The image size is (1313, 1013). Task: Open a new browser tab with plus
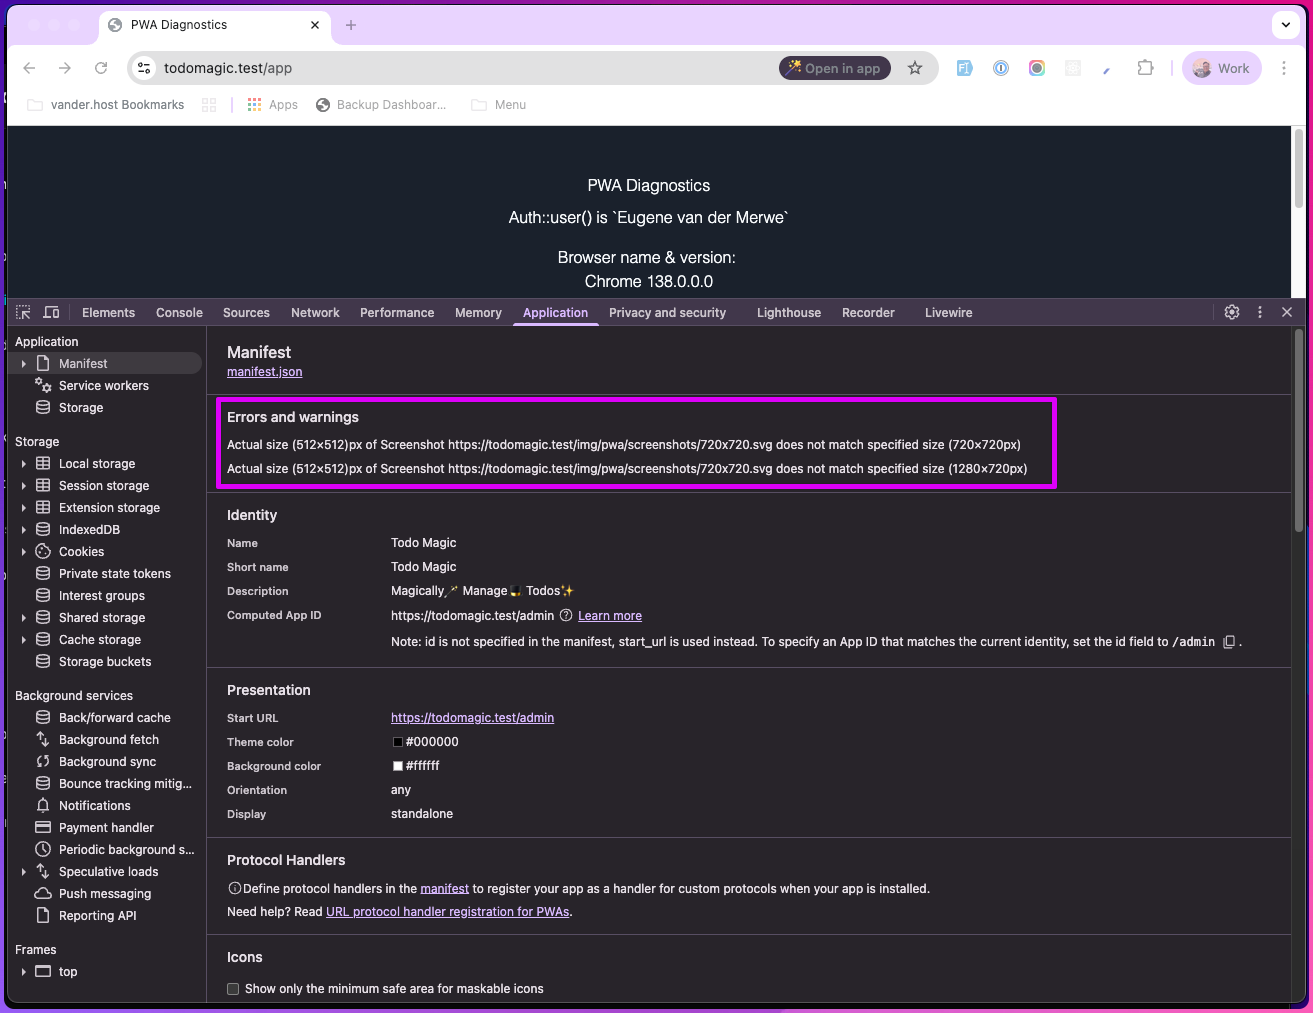[x=351, y=25]
